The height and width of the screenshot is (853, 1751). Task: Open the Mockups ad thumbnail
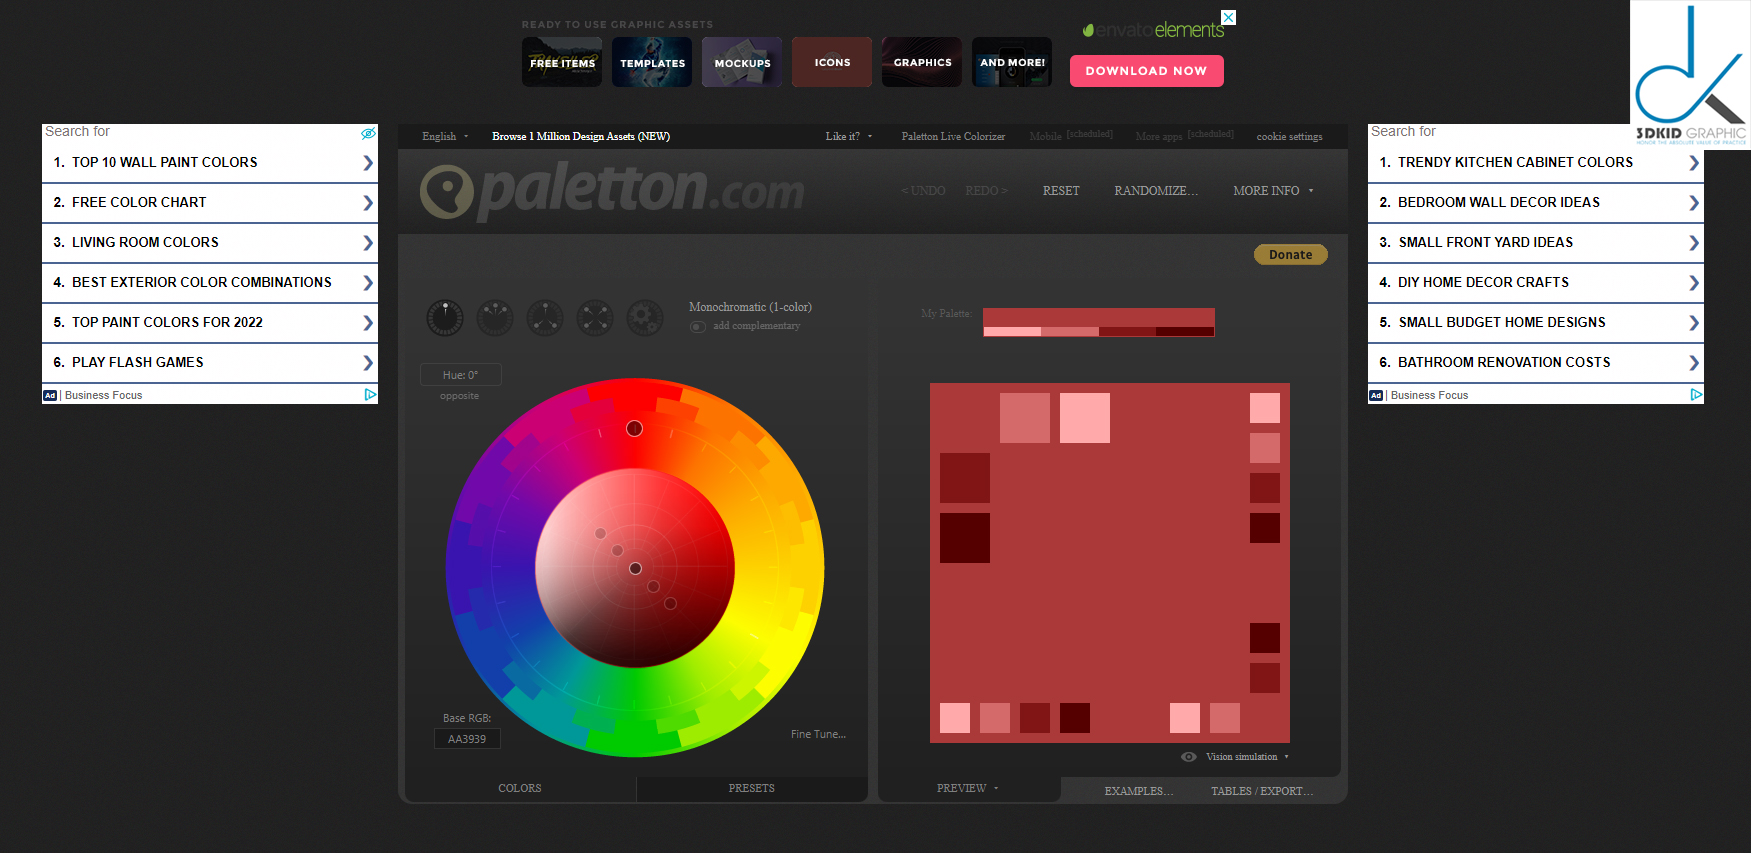[x=742, y=62]
